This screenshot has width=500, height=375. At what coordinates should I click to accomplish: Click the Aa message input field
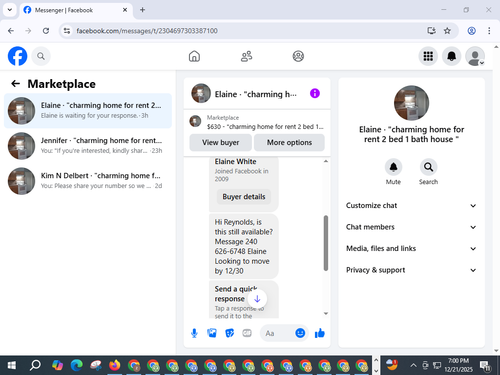point(276,333)
